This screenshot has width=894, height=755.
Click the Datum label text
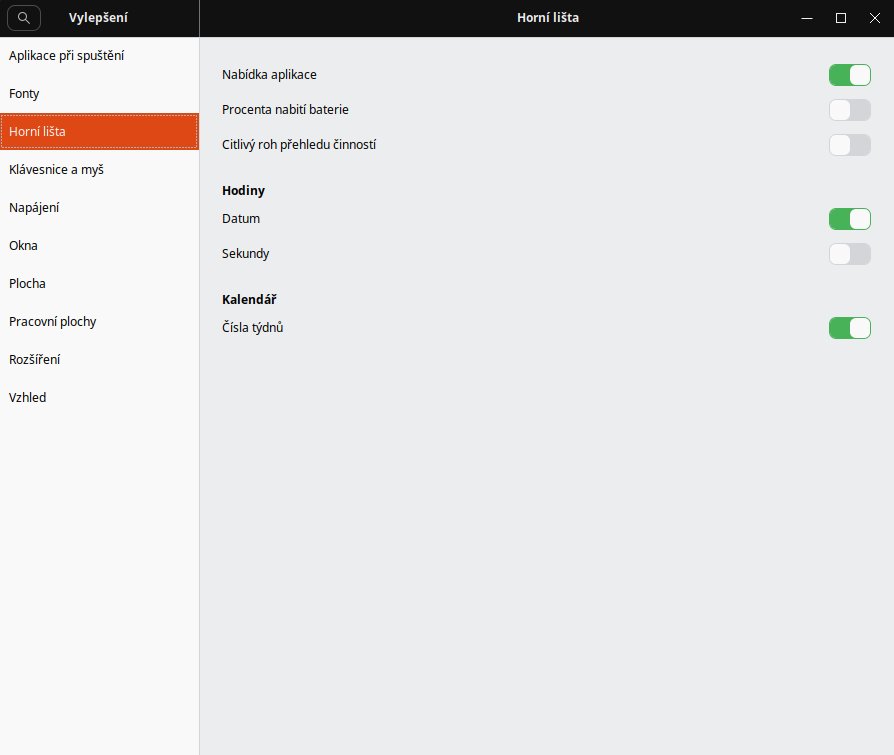[241, 219]
